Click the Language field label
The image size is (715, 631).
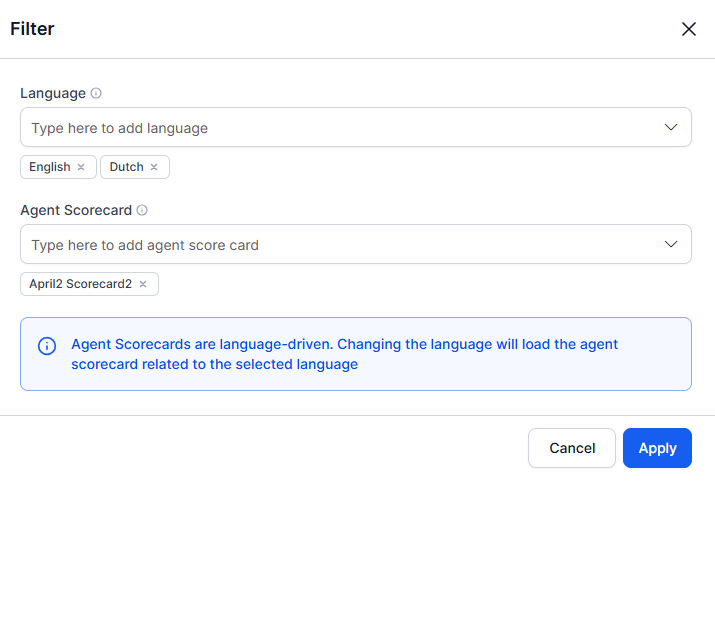tap(53, 93)
